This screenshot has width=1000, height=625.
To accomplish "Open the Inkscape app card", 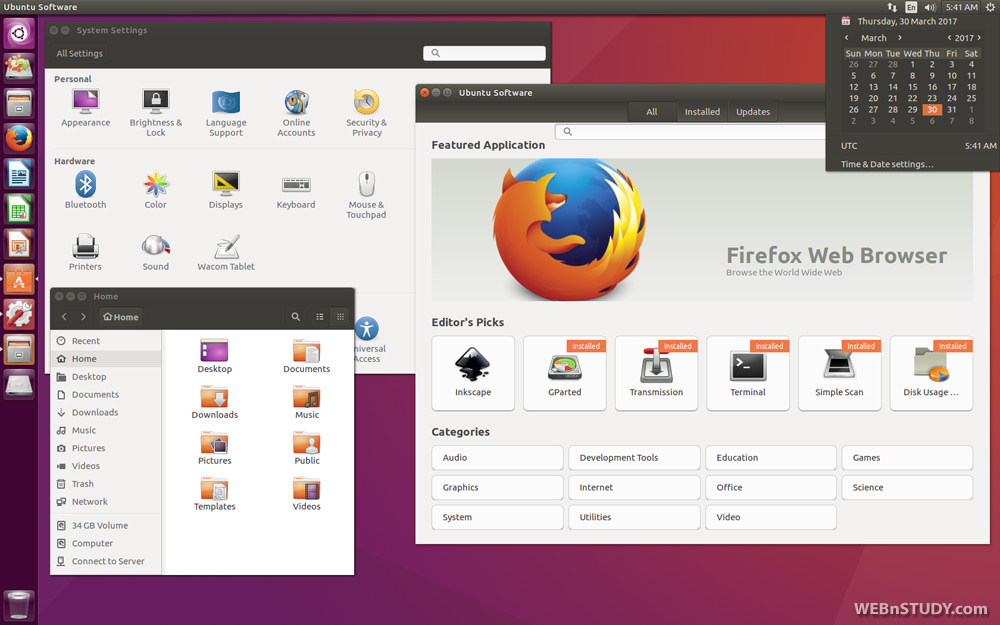I will pyautogui.click(x=473, y=373).
